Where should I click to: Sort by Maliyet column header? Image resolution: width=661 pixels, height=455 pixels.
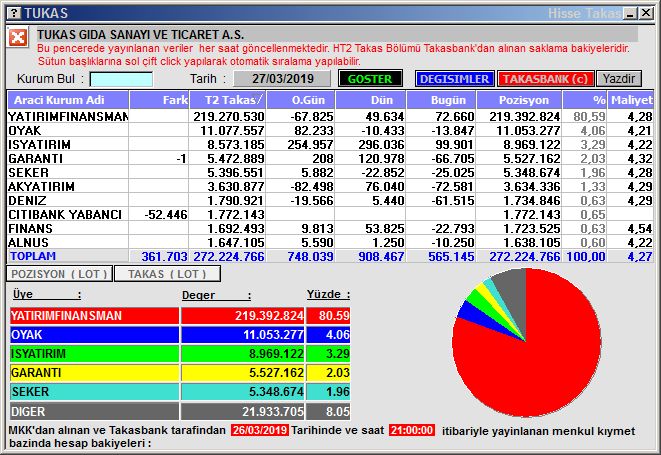click(x=631, y=100)
